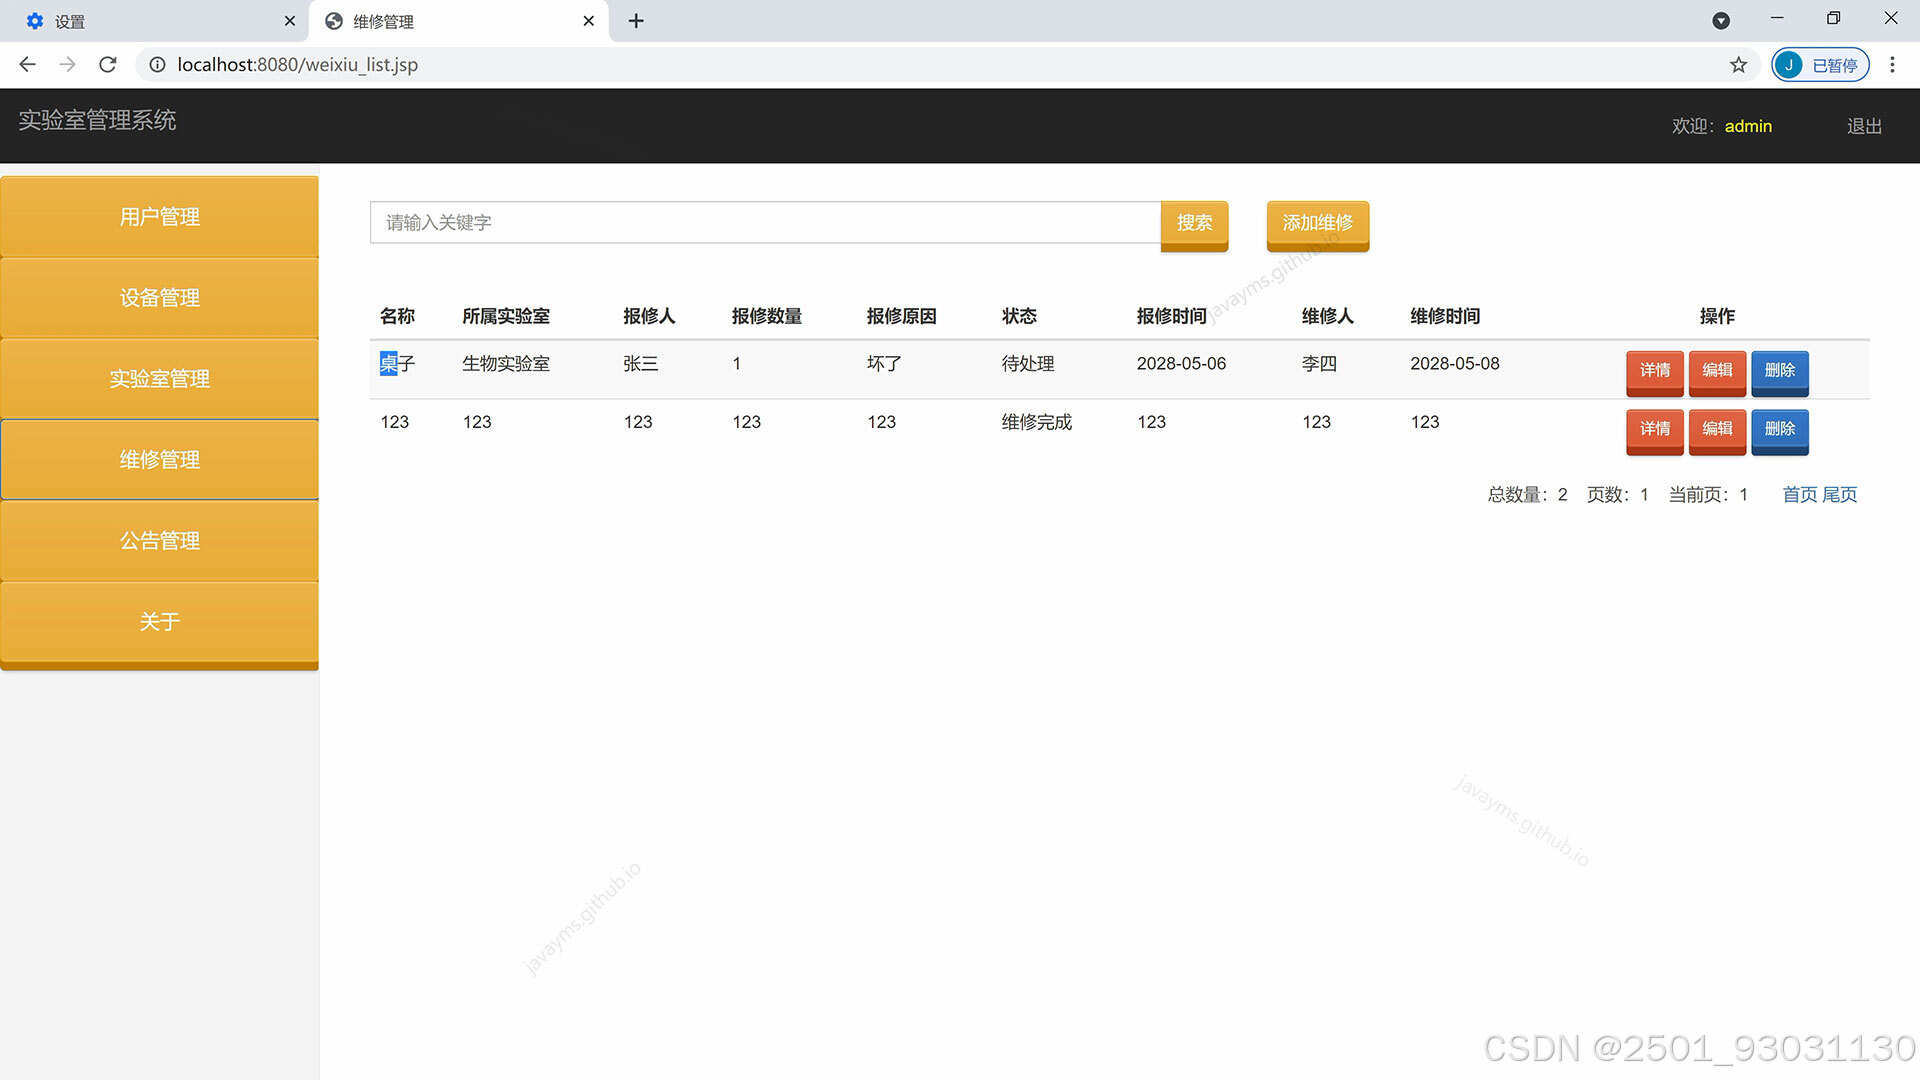
Task: Open 设备管理 in the sidebar
Action: coord(160,298)
